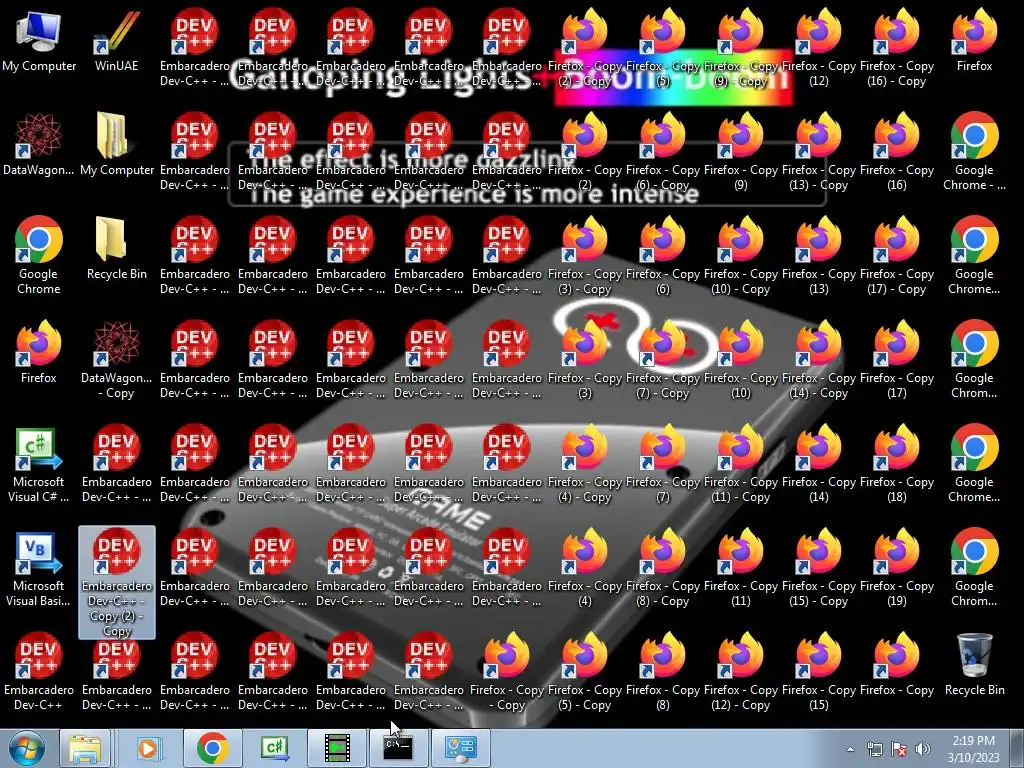The width and height of the screenshot is (1024, 768).
Task: Open the Control Panel taskbar item
Action: (460, 748)
